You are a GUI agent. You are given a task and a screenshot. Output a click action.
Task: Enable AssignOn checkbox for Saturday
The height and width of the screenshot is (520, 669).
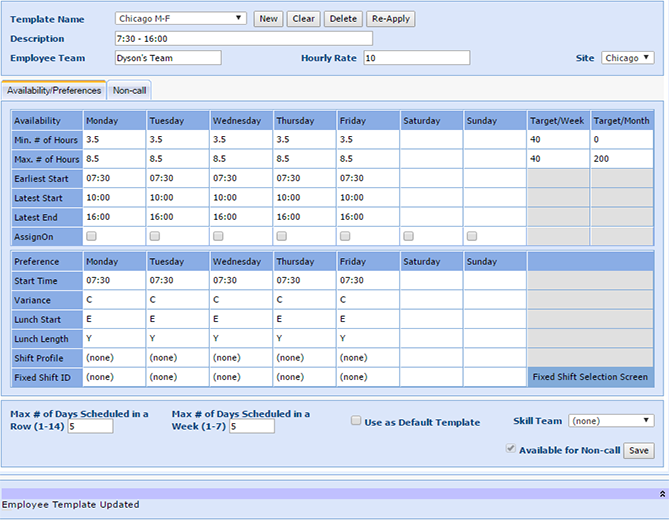point(409,236)
